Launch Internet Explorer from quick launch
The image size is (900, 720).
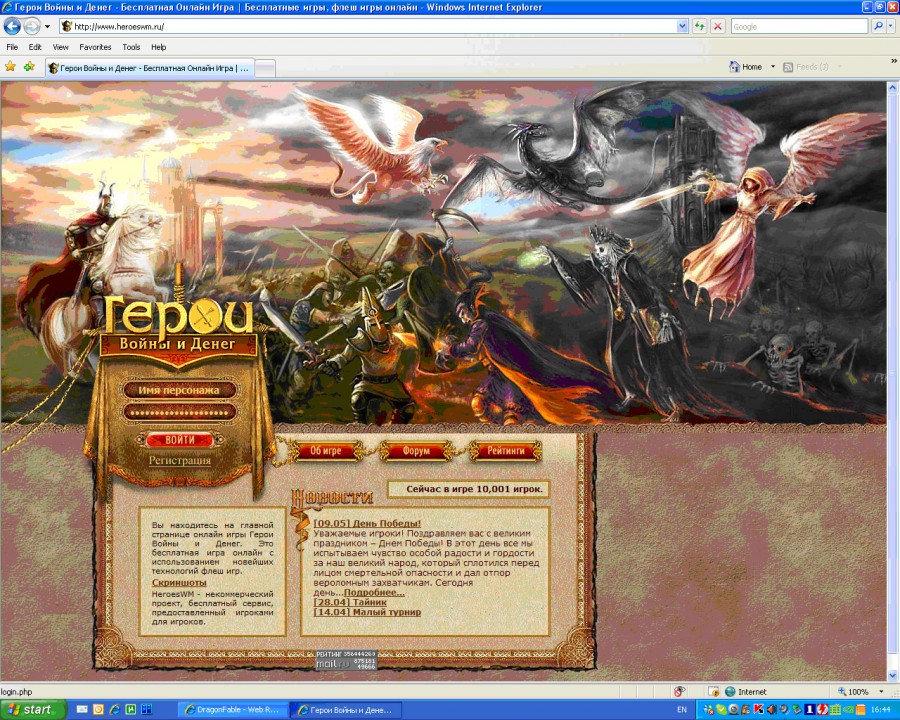114,710
